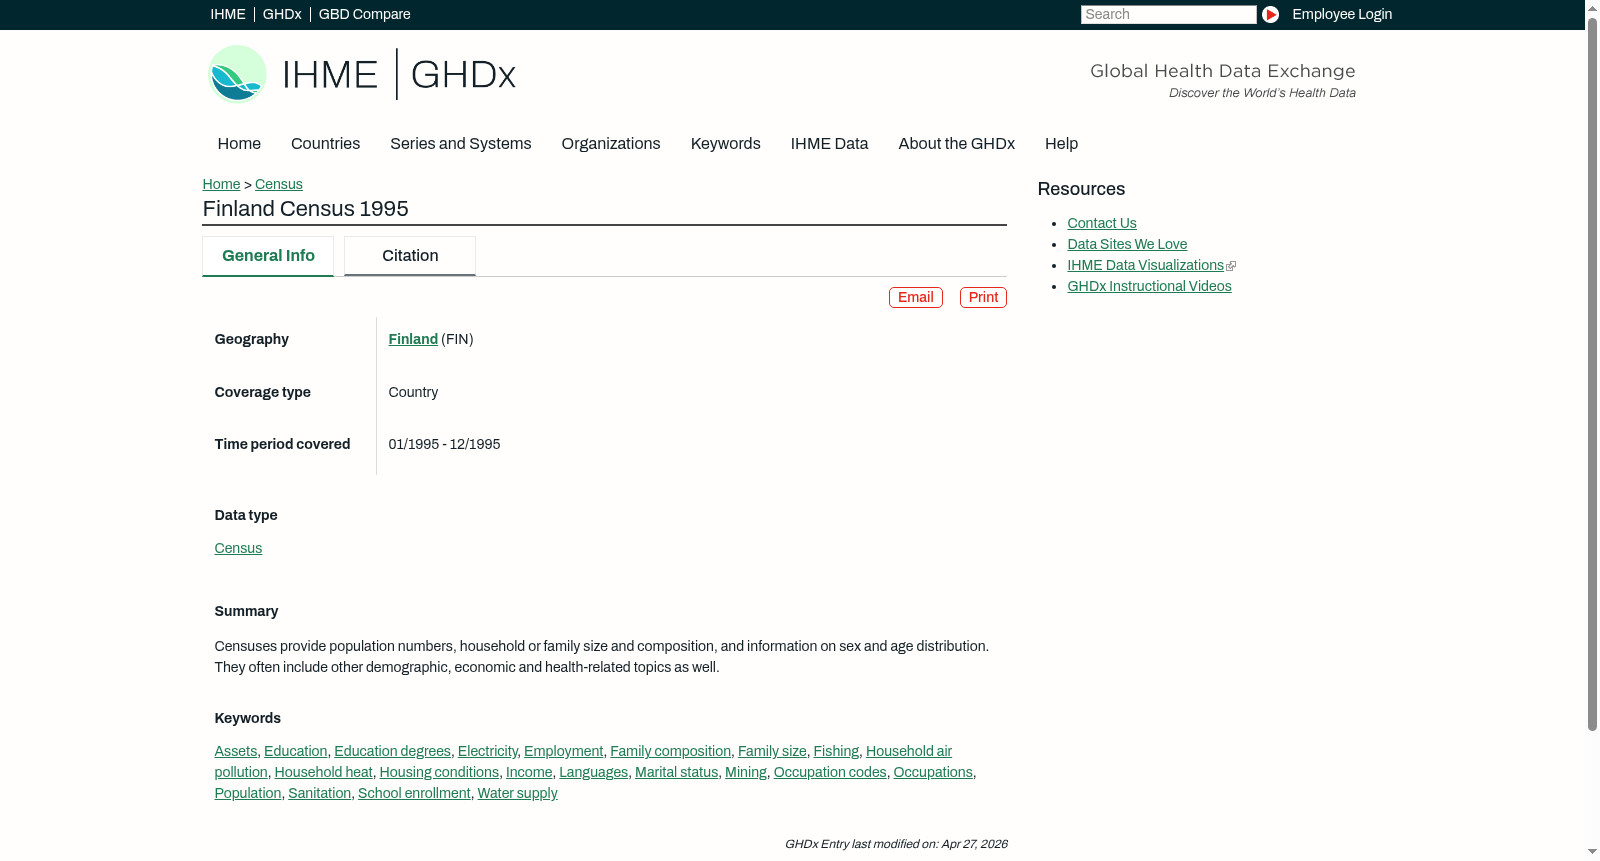Click the Employment keyword link
The height and width of the screenshot is (861, 1600).
564,752
